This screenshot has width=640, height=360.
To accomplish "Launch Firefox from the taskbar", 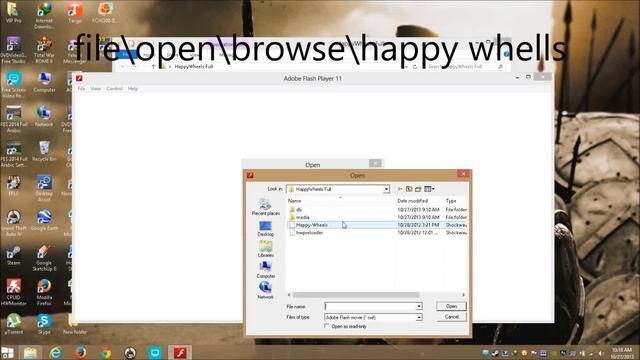I will (80, 353).
